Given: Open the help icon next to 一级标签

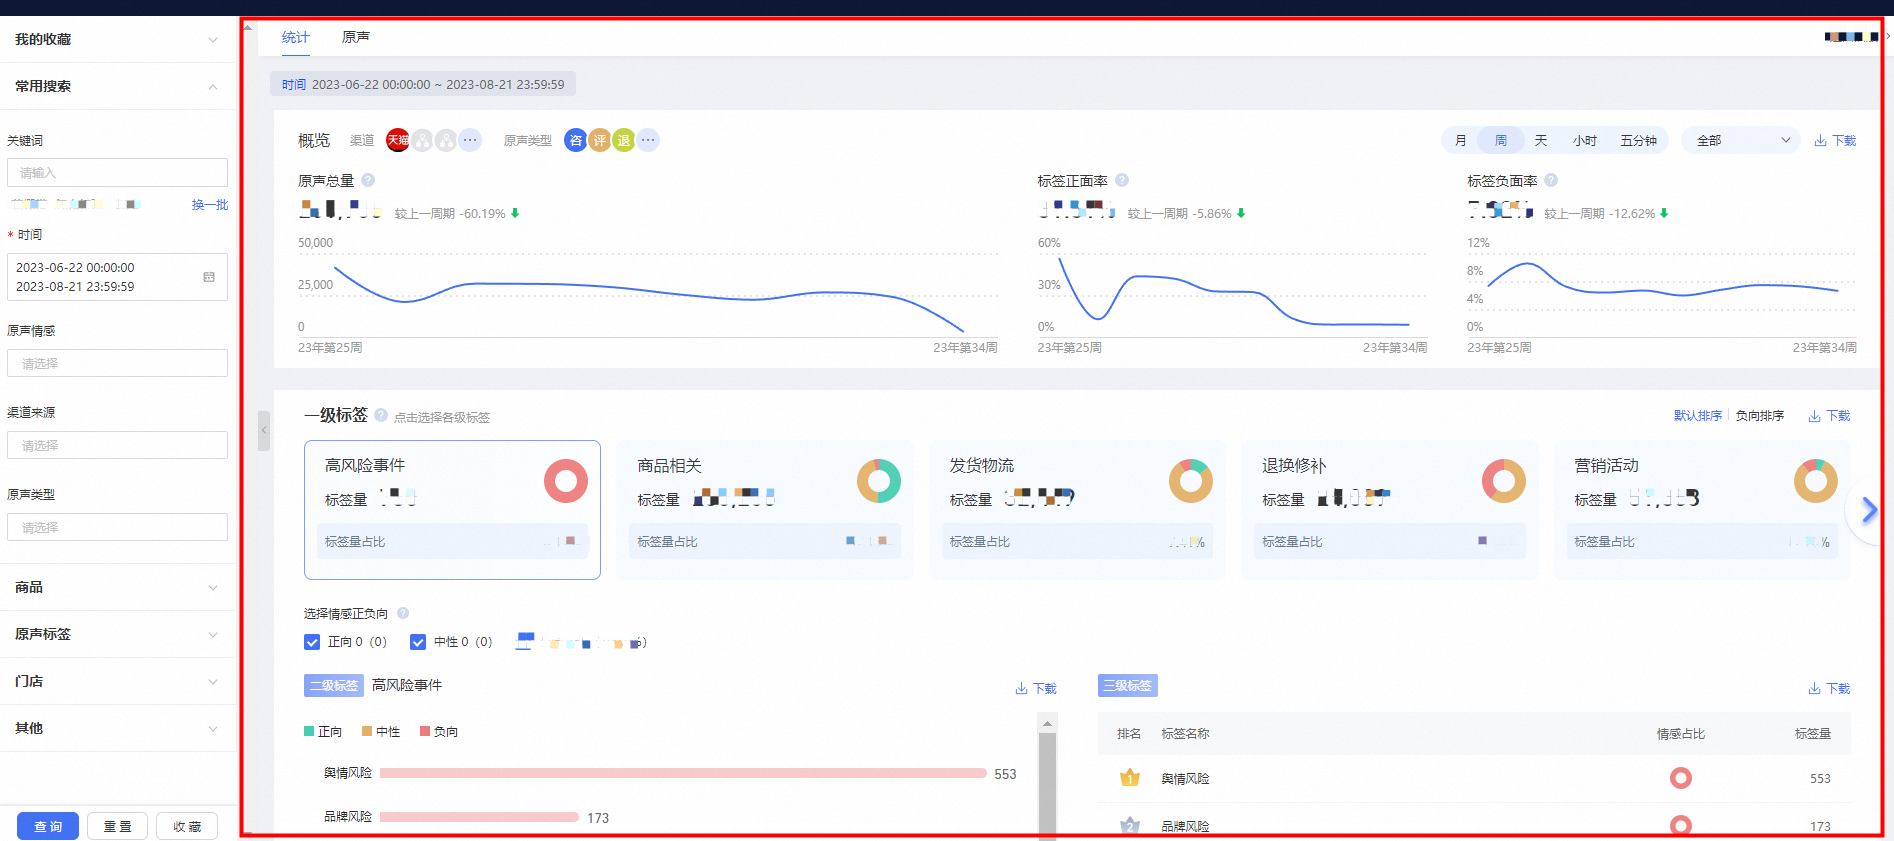Looking at the screenshot, I should tap(381, 415).
